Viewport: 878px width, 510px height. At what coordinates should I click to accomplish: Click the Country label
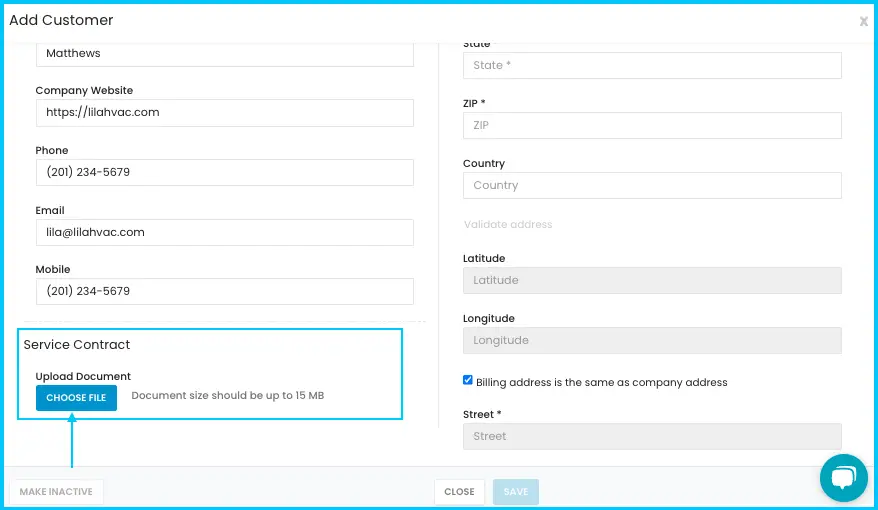(x=484, y=163)
